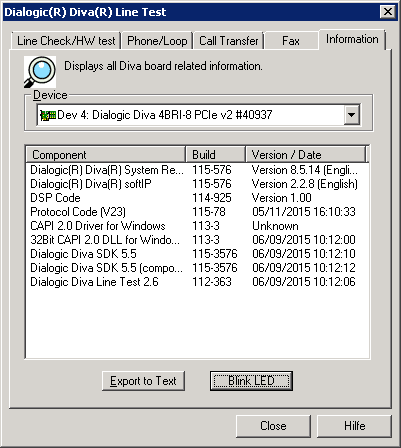Click the 05/11/2015 16:10:33 date cell

point(304,212)
